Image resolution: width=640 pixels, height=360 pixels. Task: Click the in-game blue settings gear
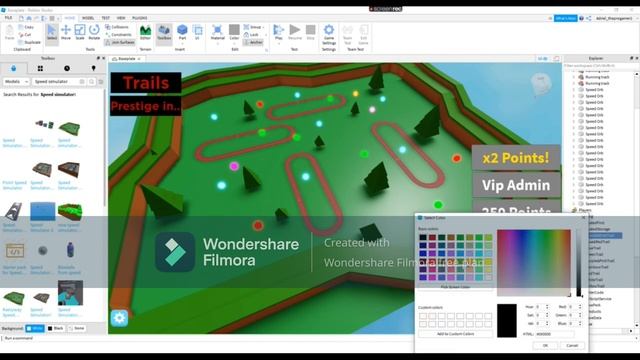click(x=119, y=318)
